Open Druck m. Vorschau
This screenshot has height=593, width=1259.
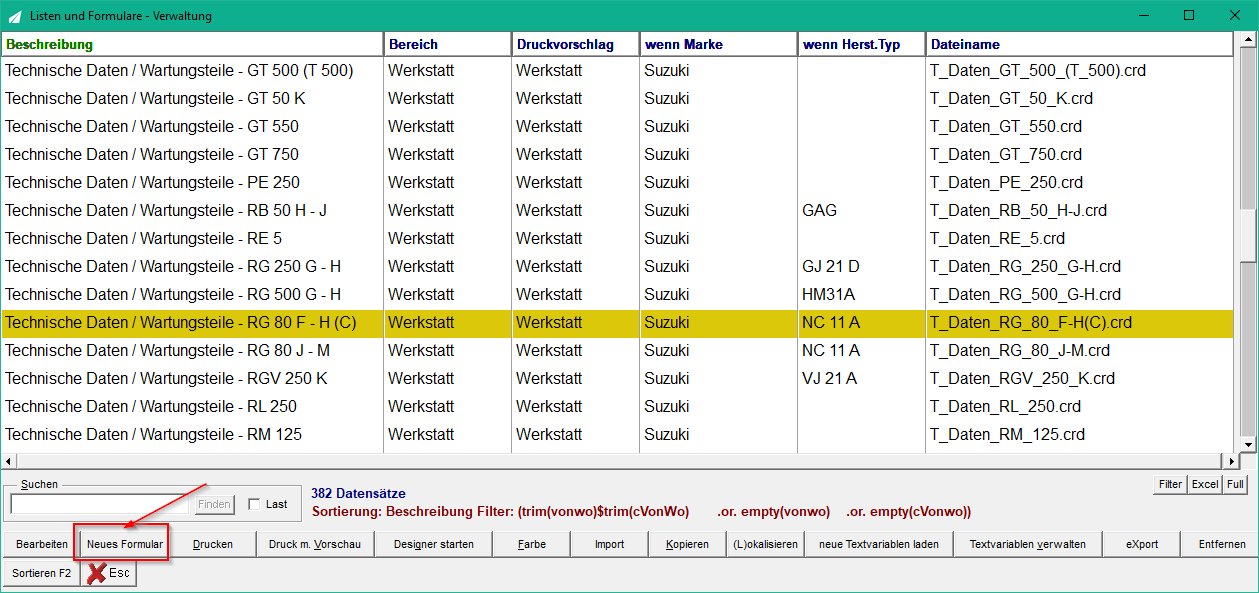pos(315,544)
